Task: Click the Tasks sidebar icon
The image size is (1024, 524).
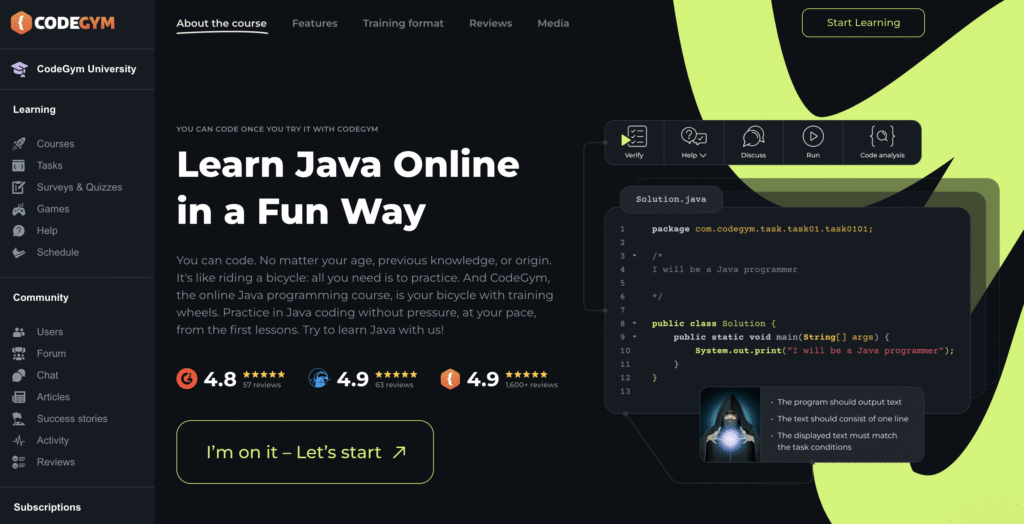Action: [19, 165]
